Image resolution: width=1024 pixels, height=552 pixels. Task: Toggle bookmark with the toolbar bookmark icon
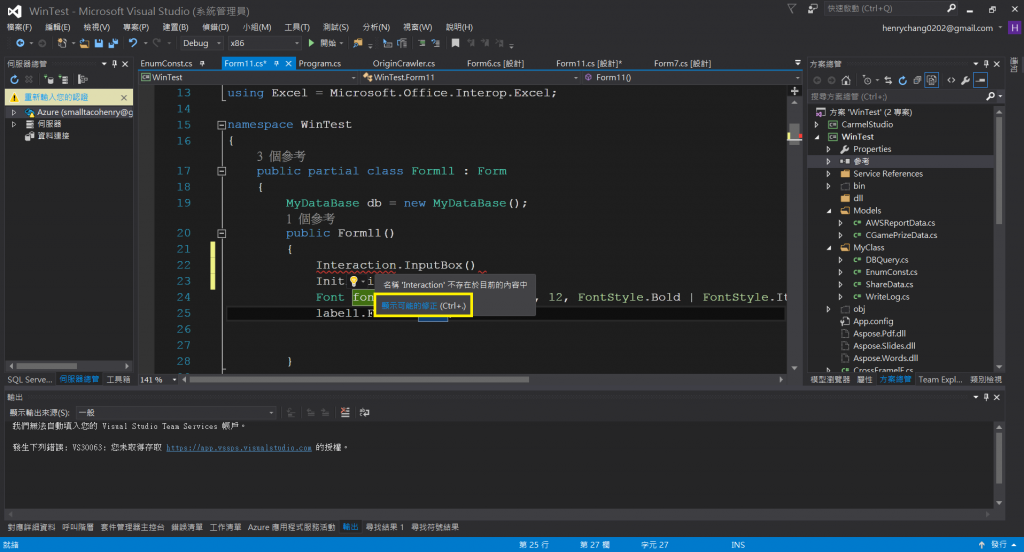tap(455, 43)
